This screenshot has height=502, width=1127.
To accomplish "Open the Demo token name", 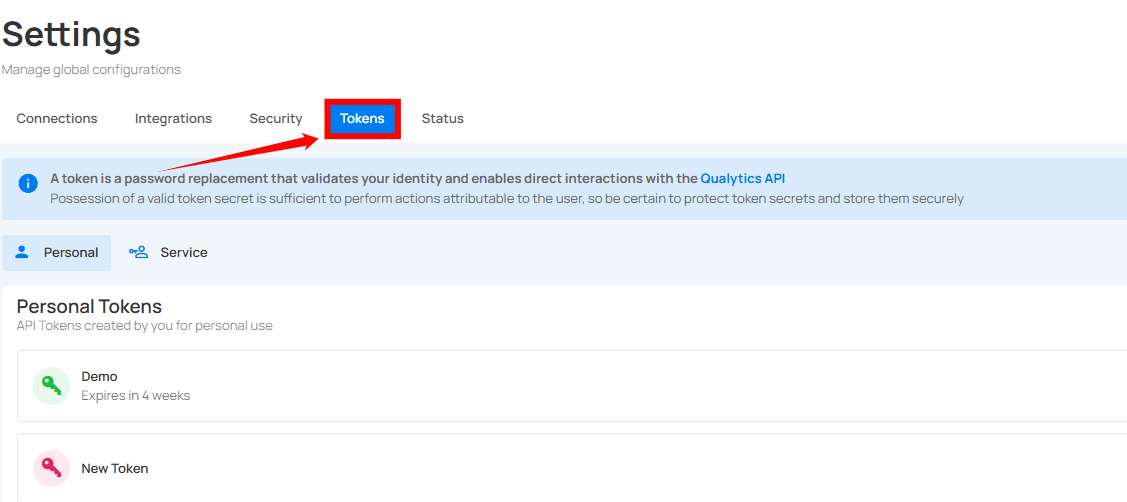I will pyautogui.click(x=99, y=376).
